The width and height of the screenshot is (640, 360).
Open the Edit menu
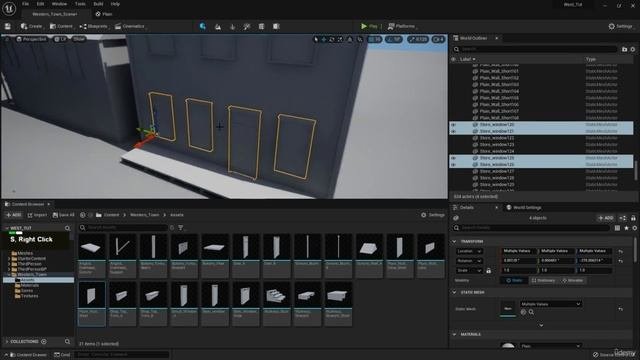40,4
